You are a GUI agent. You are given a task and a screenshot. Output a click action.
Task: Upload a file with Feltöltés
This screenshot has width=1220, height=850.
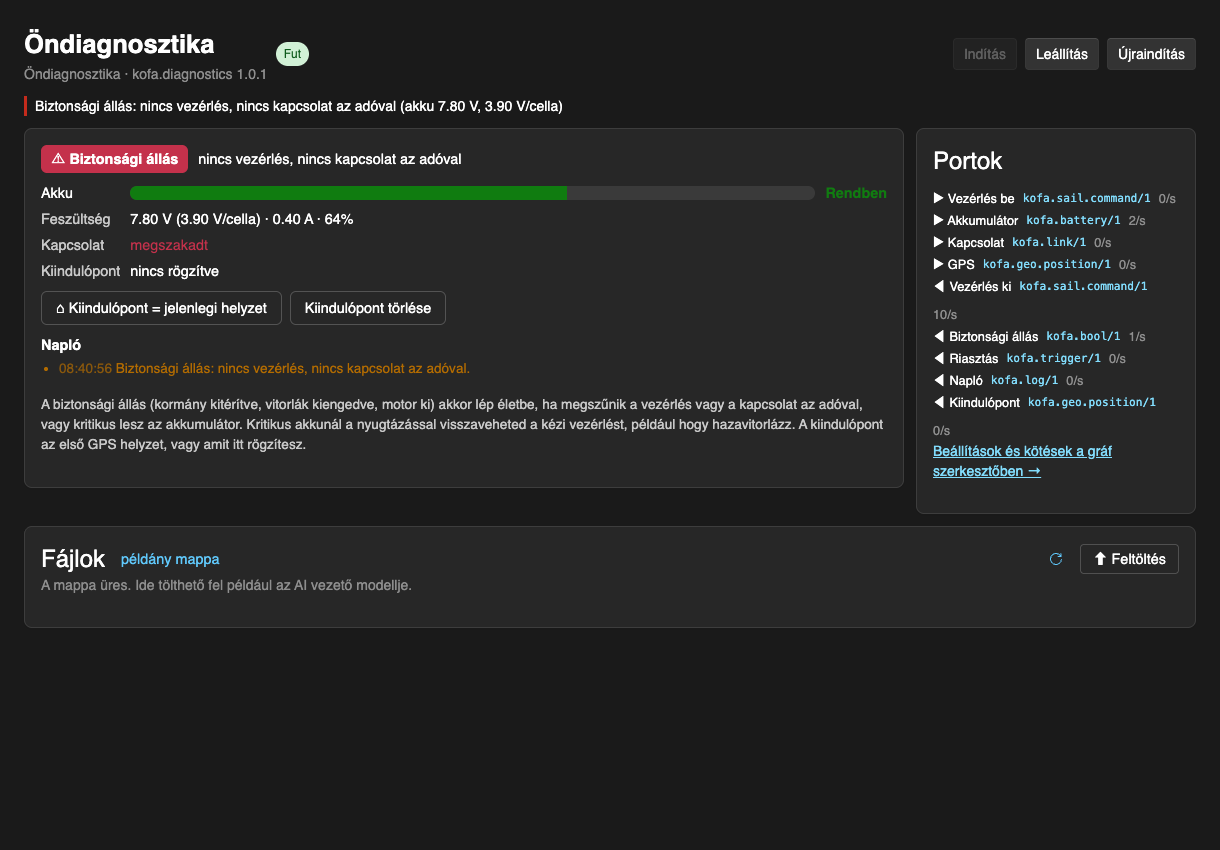pos(1129,559)
